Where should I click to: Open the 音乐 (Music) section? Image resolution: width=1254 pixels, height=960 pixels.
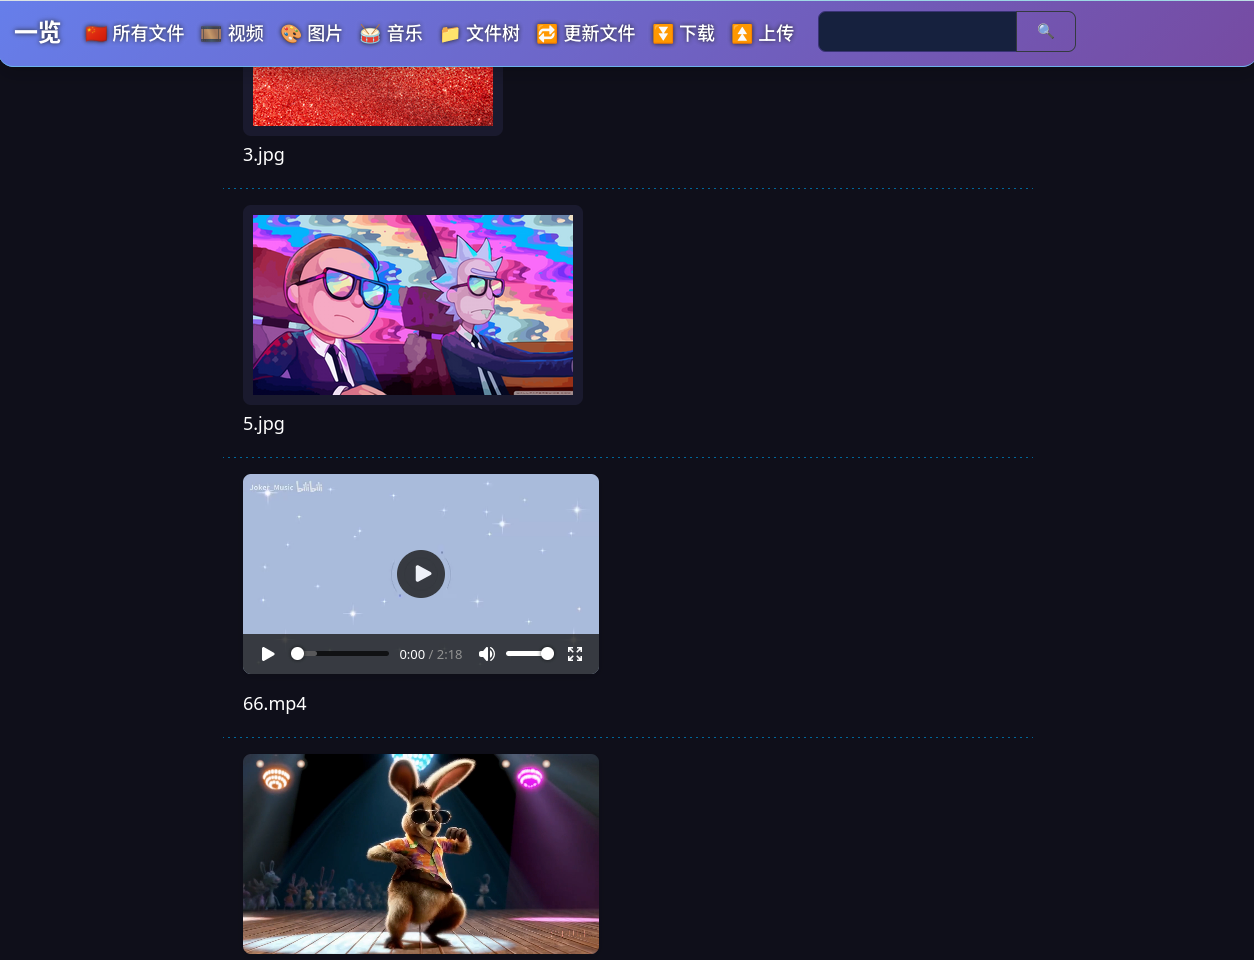tap(392, 34)
